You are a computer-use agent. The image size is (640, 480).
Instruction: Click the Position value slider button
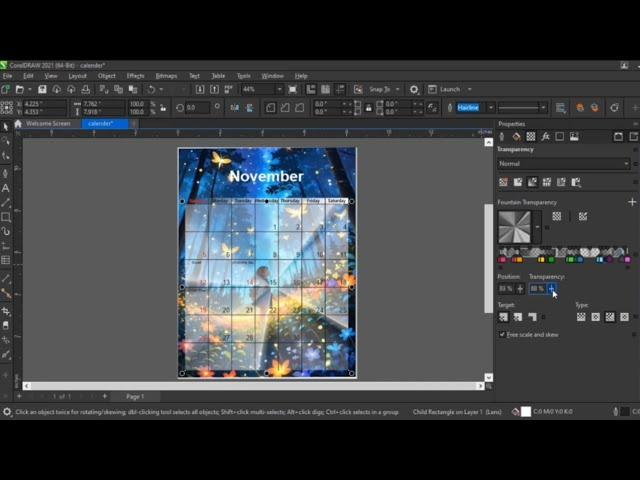520,289
